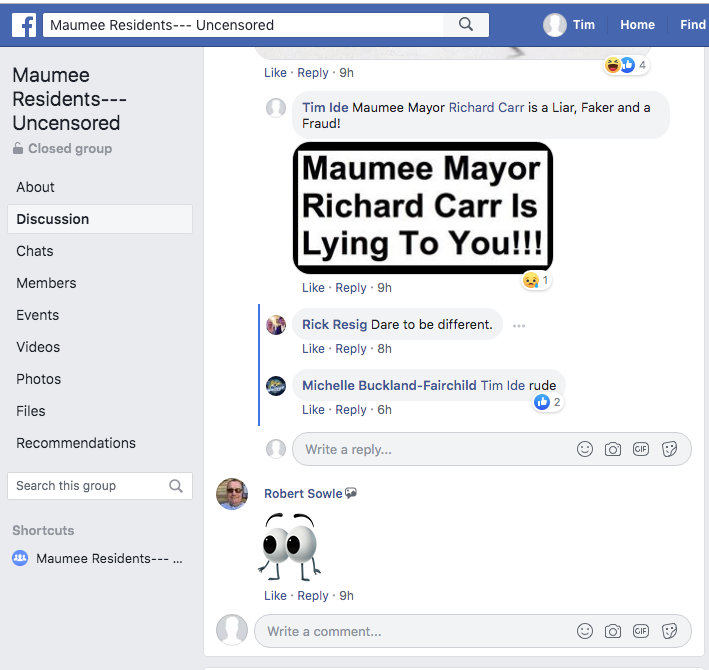
Task: Open options ellipsis beside Rick Resig comment
Action: click(519, 326)
